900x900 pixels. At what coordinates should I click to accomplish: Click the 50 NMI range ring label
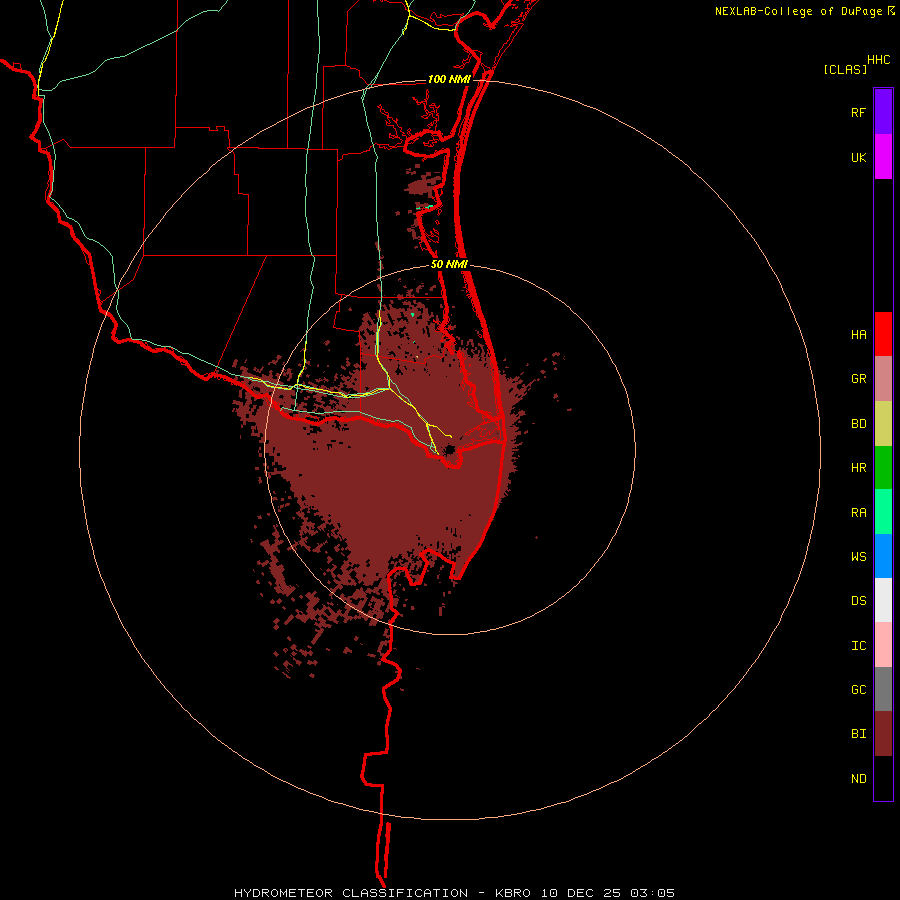(449, 264)
